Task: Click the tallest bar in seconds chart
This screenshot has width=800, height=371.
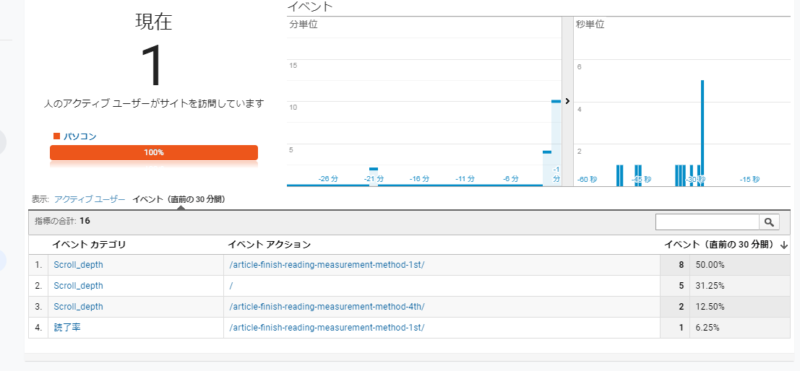Action: coord(703,133)
